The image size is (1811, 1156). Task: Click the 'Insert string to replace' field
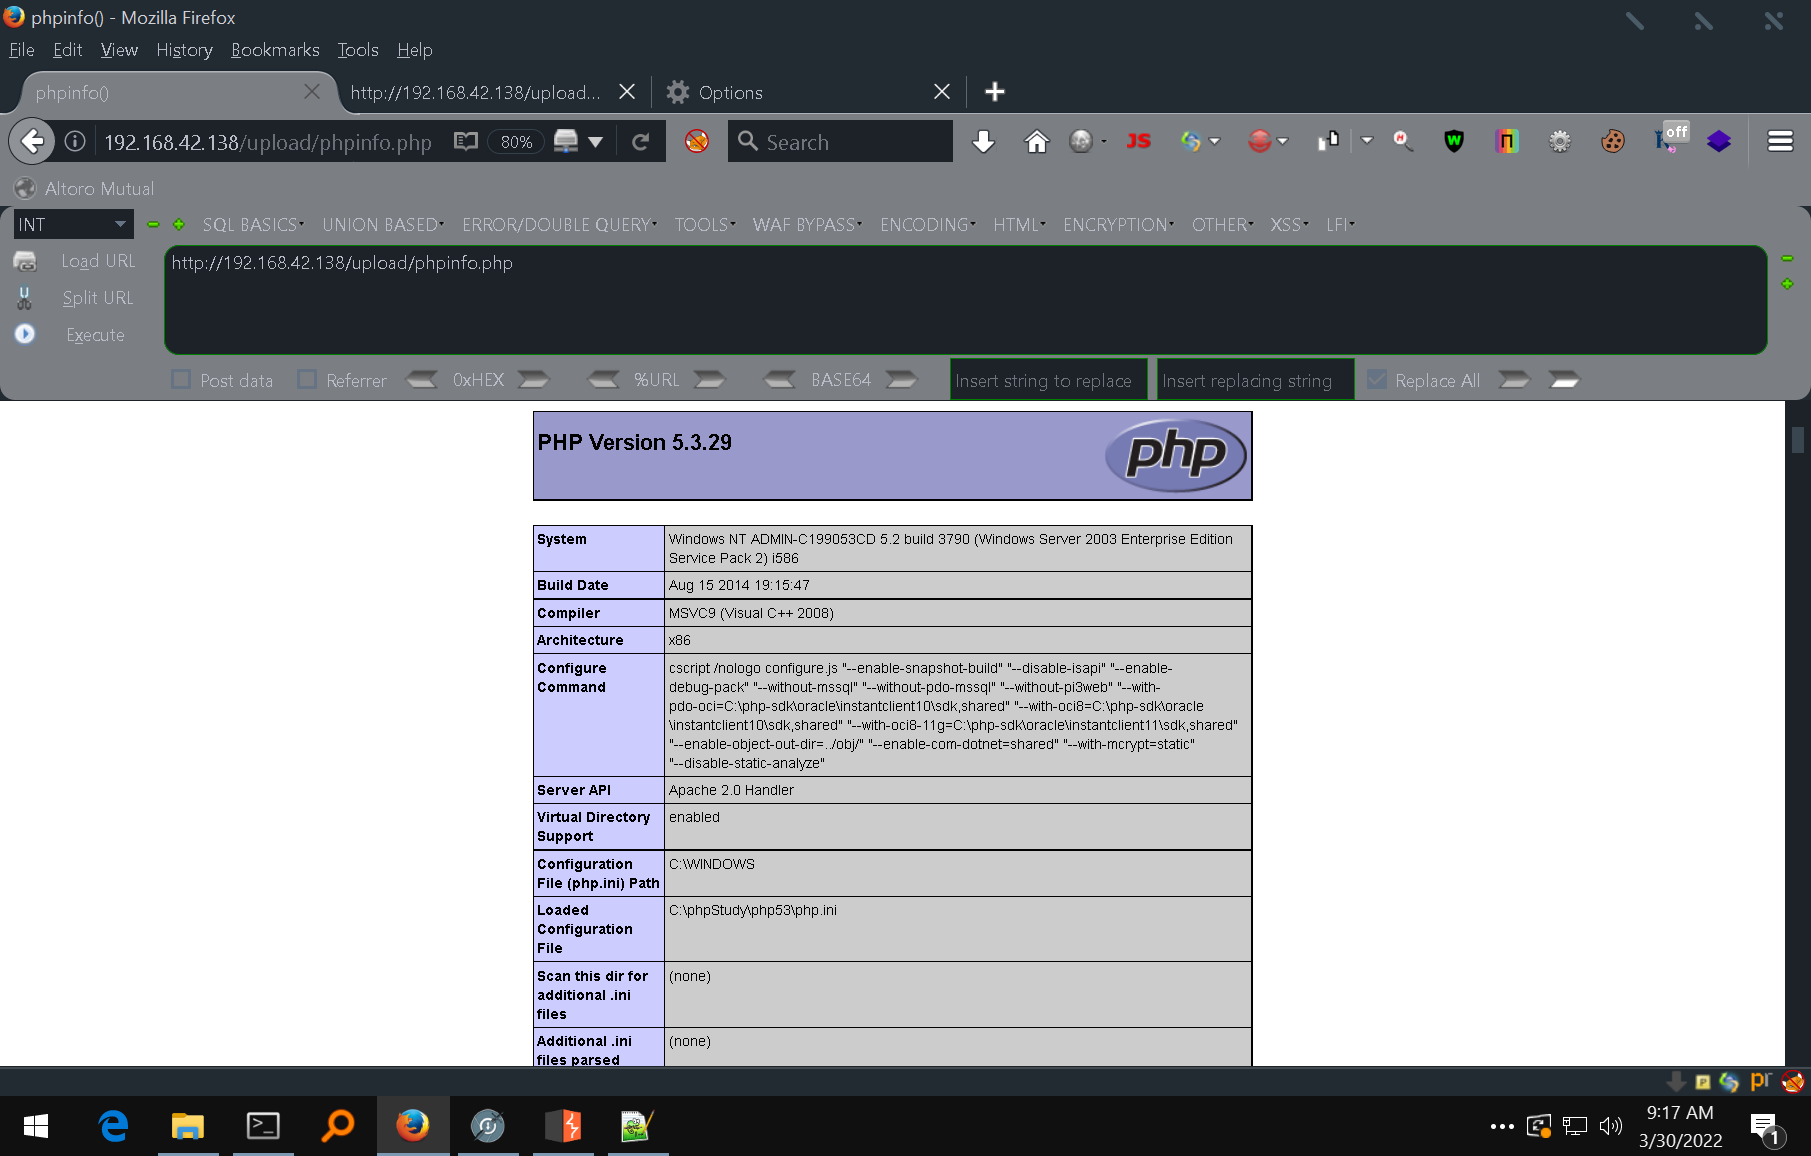click(x=1048, y=380)
